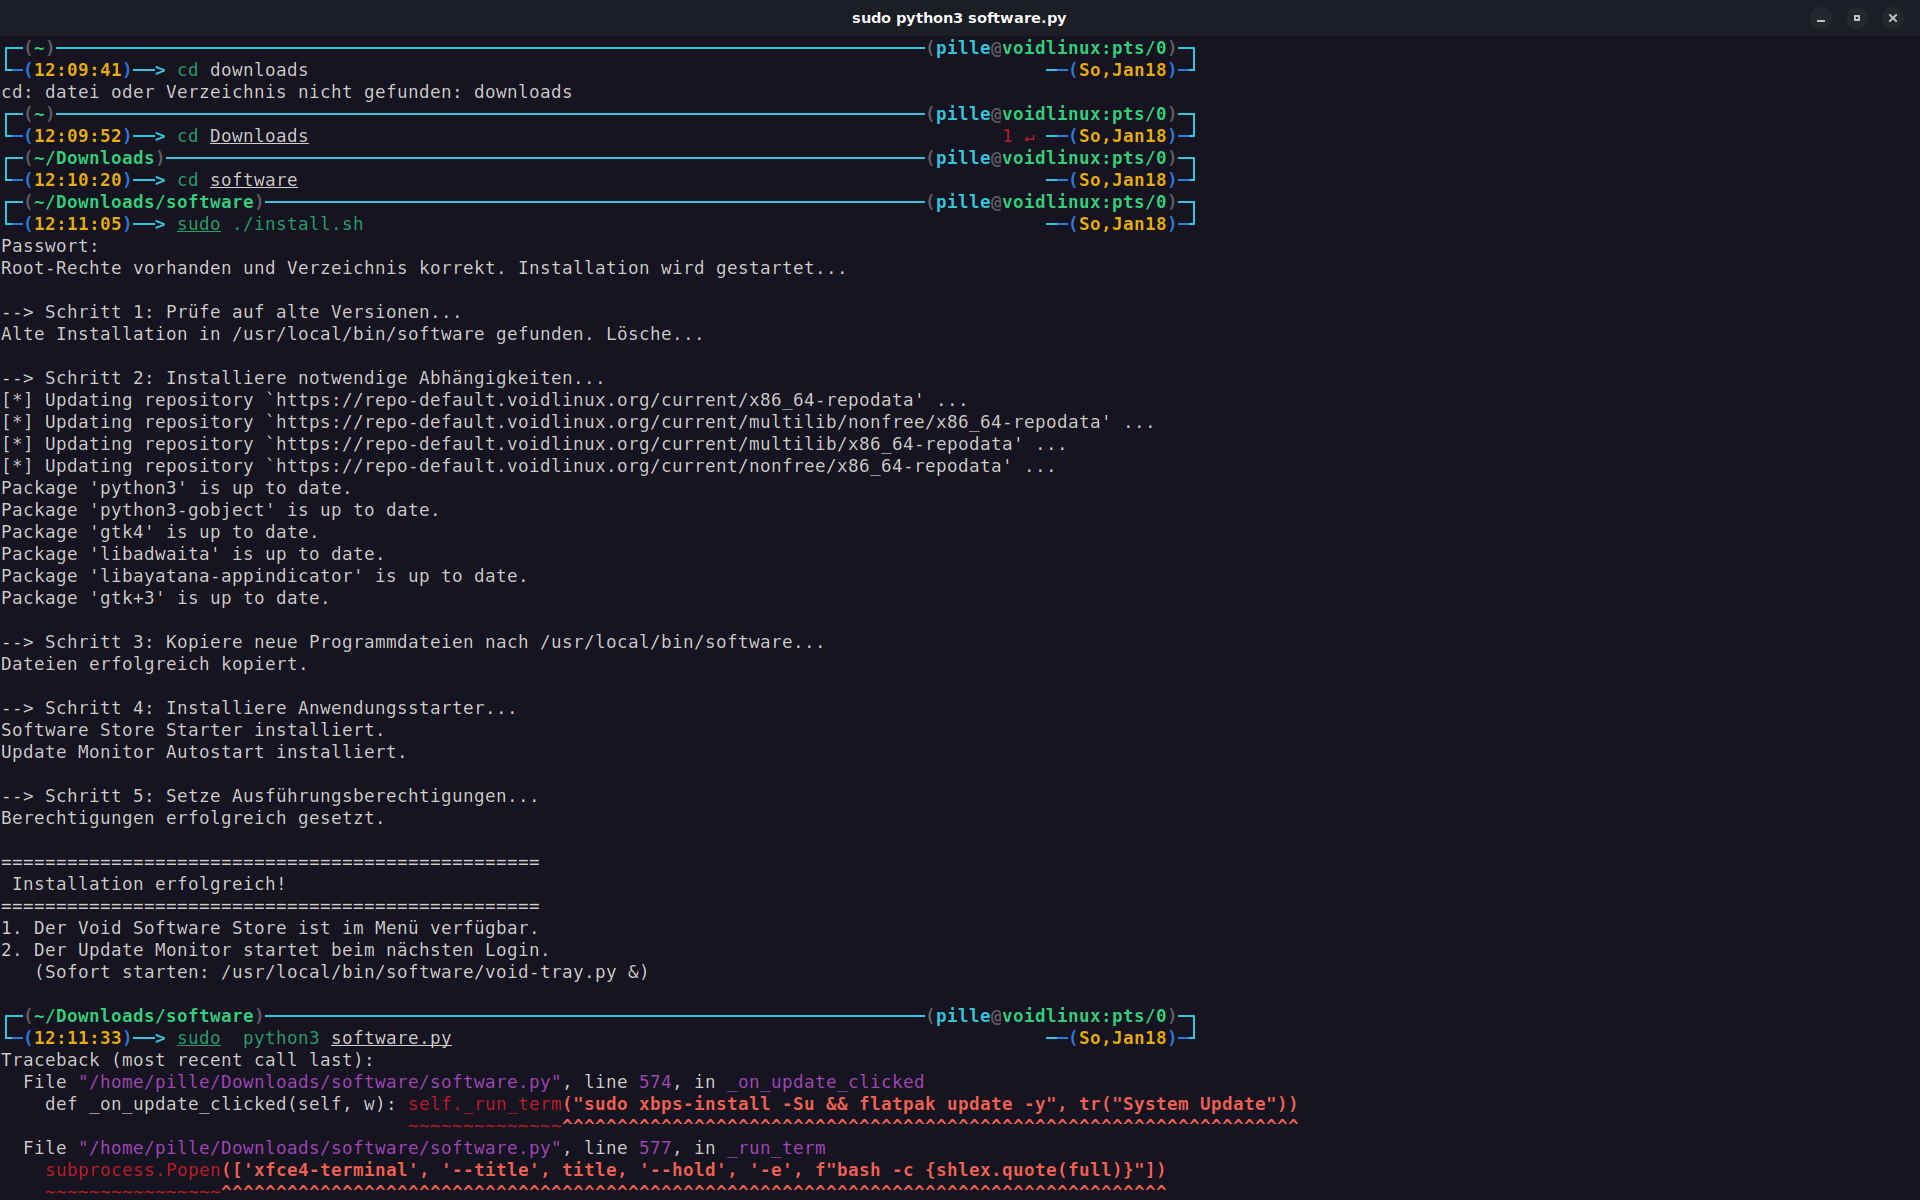1920x1200 pixels.
Task: Click the '/usr/local/bin/software/void-tray.py' path text
Action: (418, 972)
